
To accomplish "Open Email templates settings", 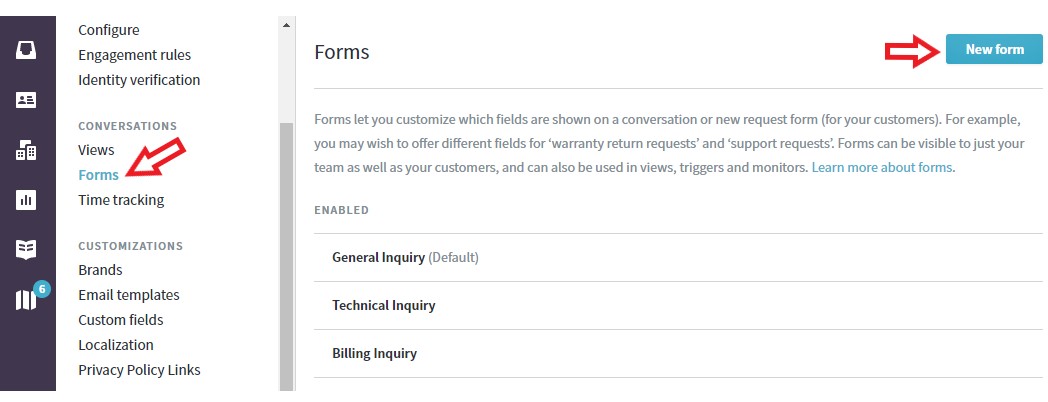I will (x=129, y=295).
